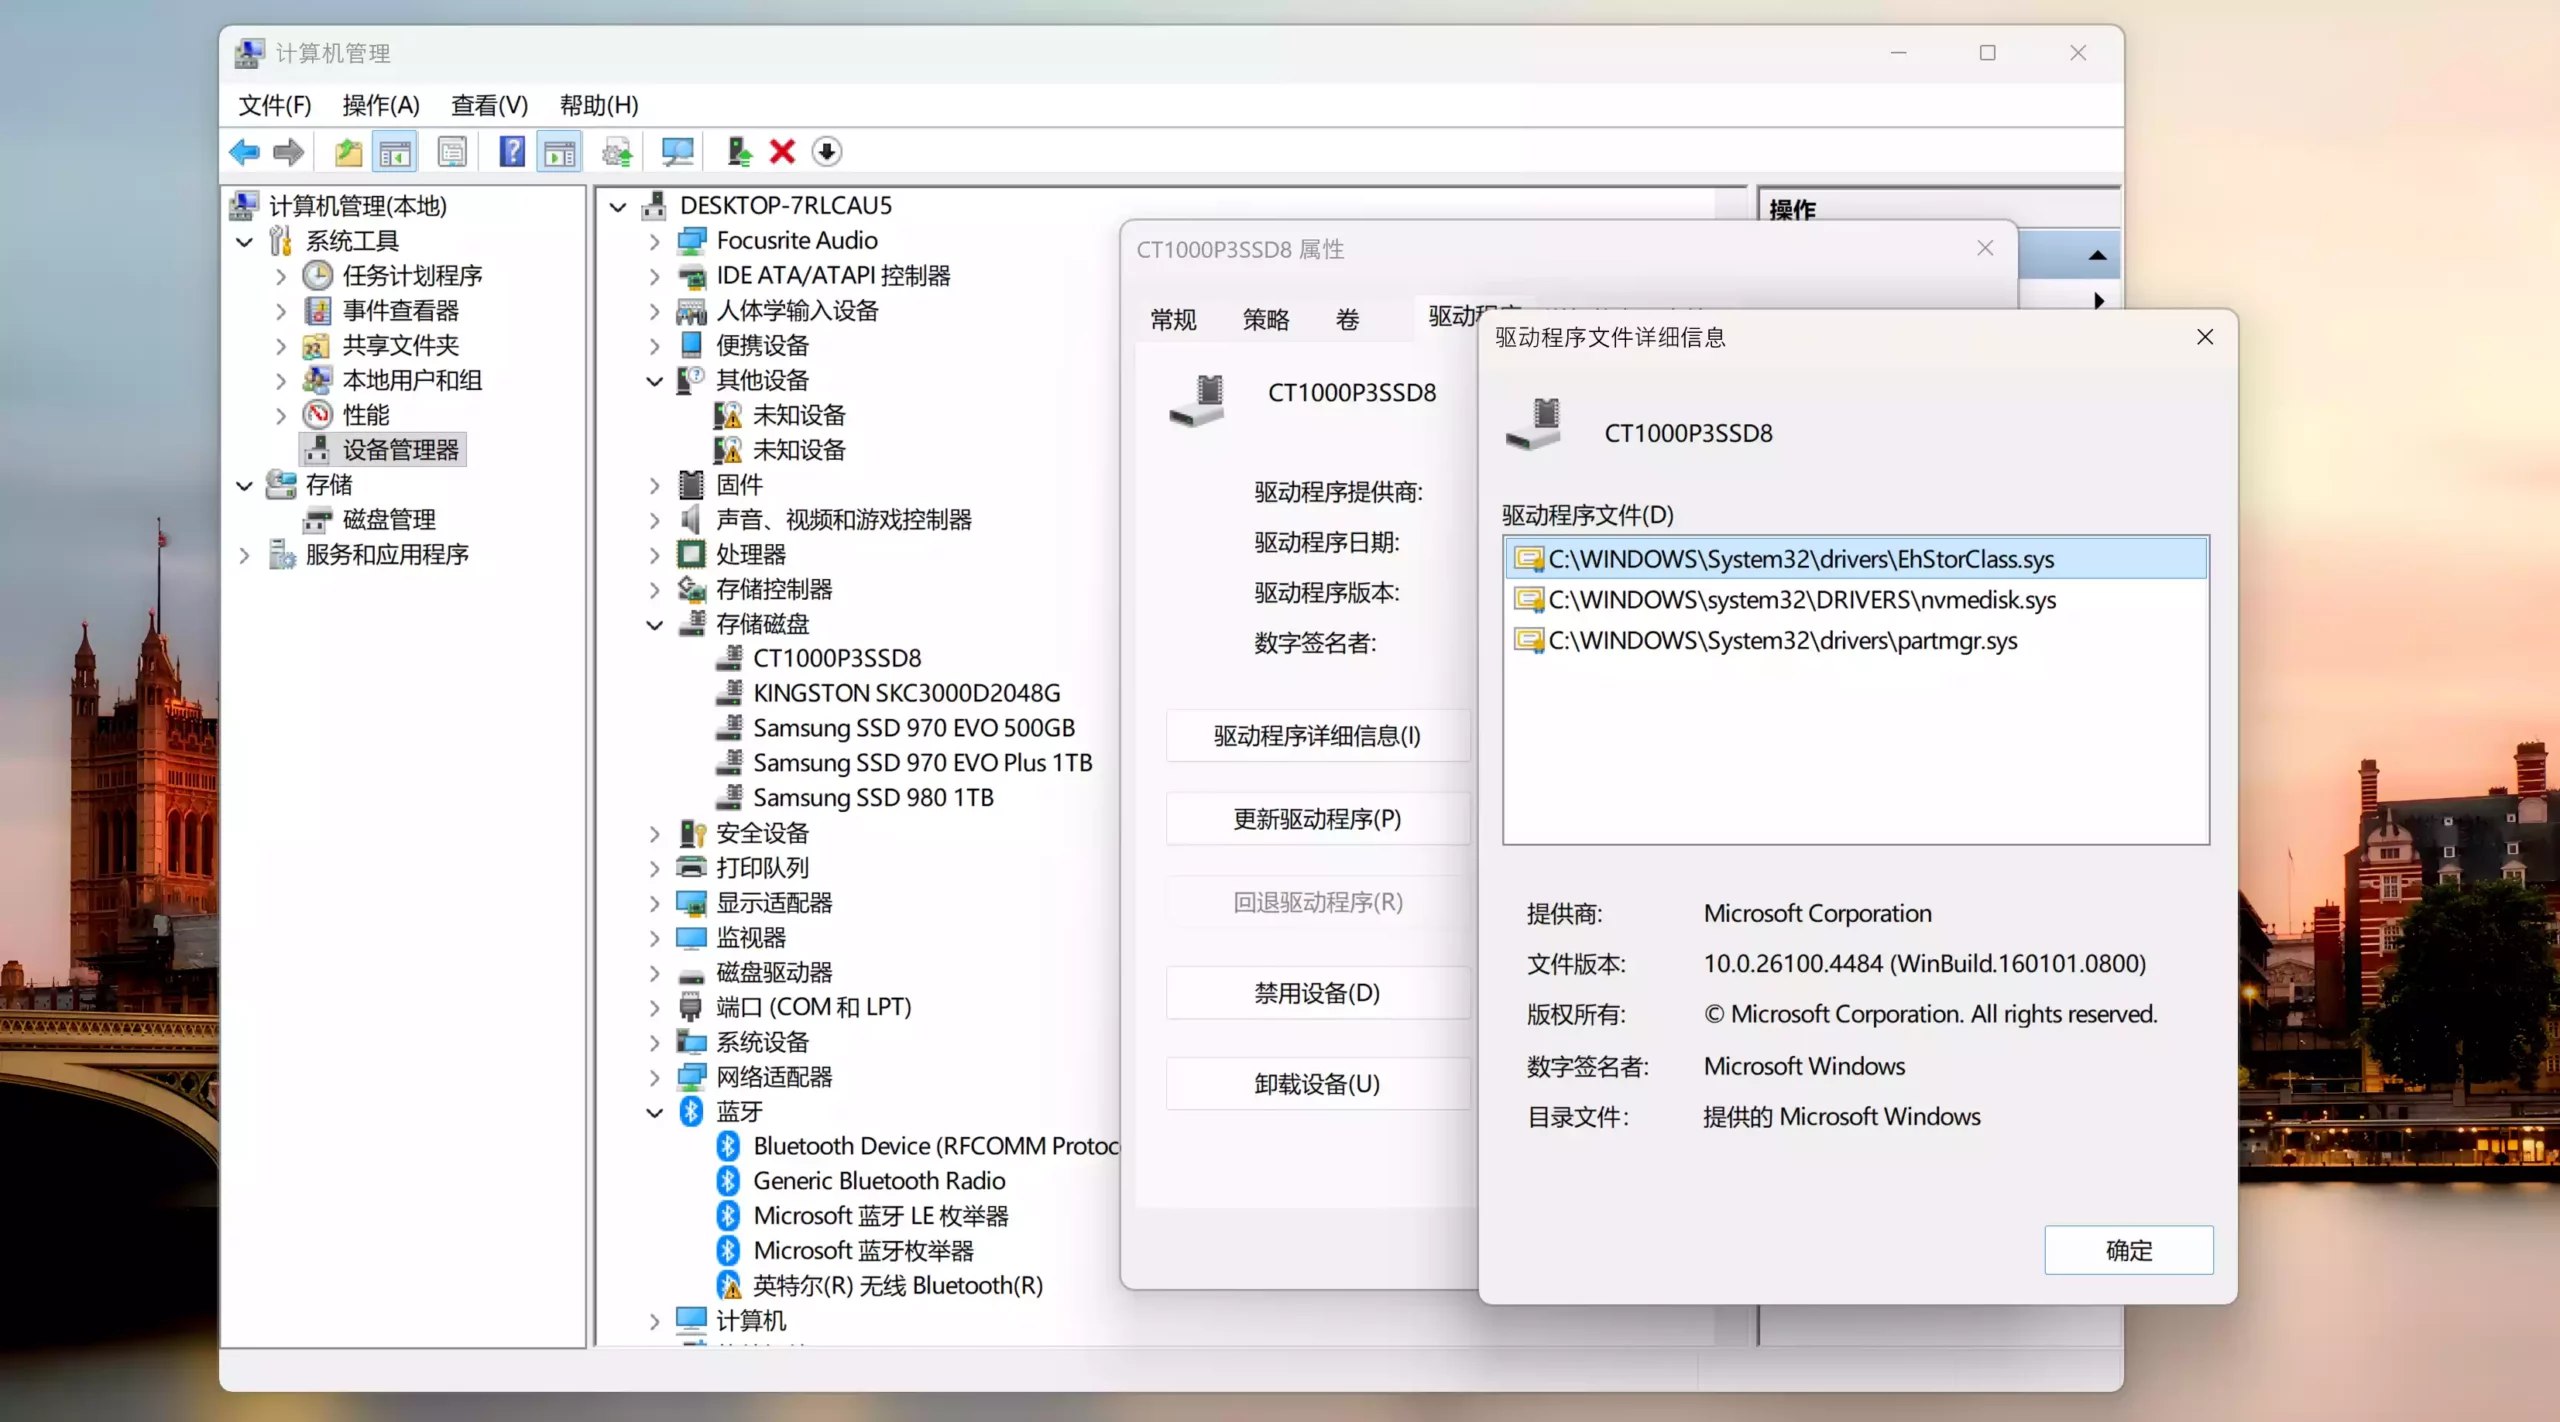Select the 磁盘管理 tree icon
2560x1422 pixels.
318,520
